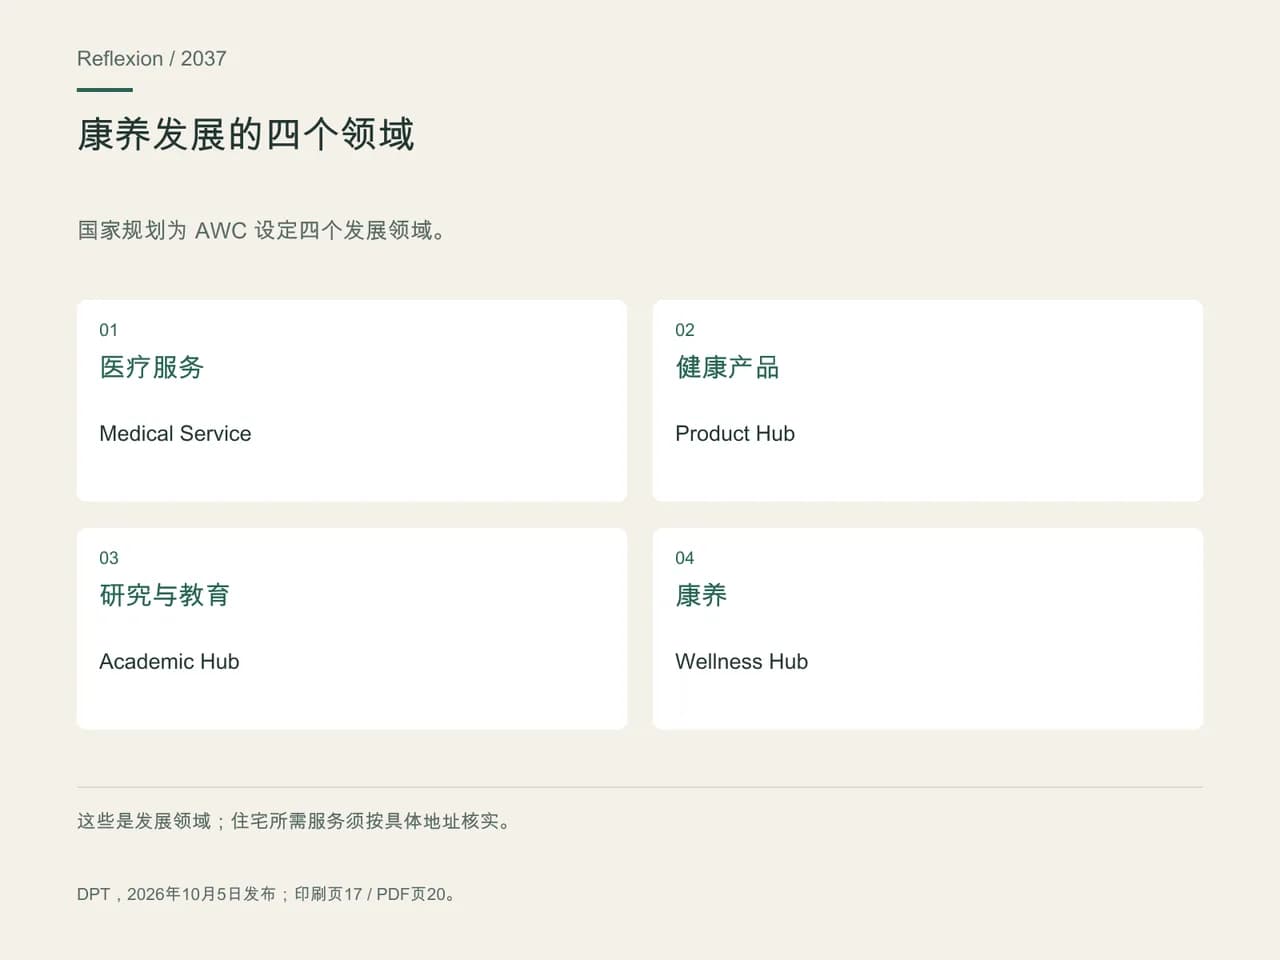This screenshot has height=960, width=1280.
Task: Click the 'Product Hub' label
Action: click(x=735, y=433)
